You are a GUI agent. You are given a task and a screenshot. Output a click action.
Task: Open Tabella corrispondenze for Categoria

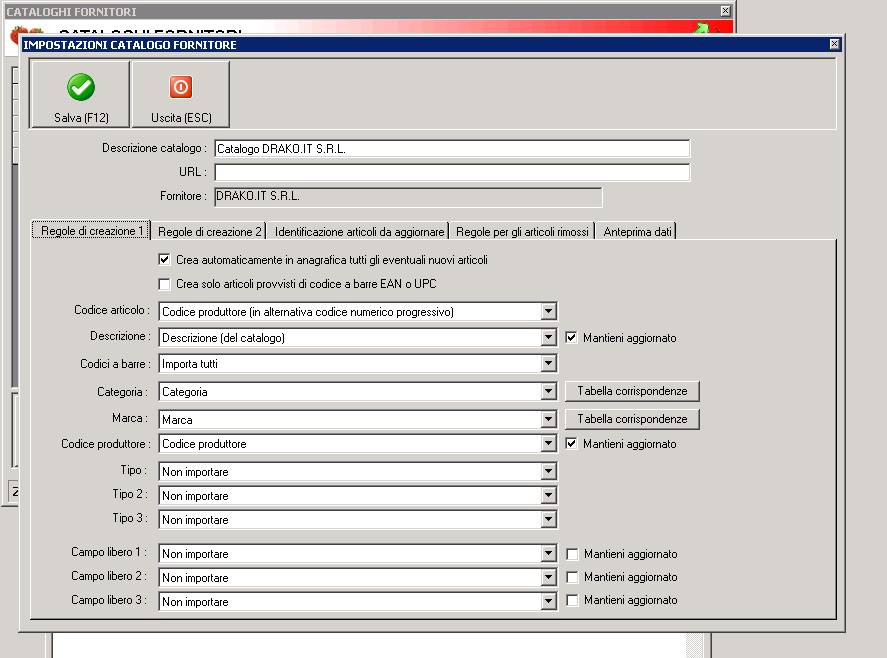pyautogui.click(x=632, y=391)
